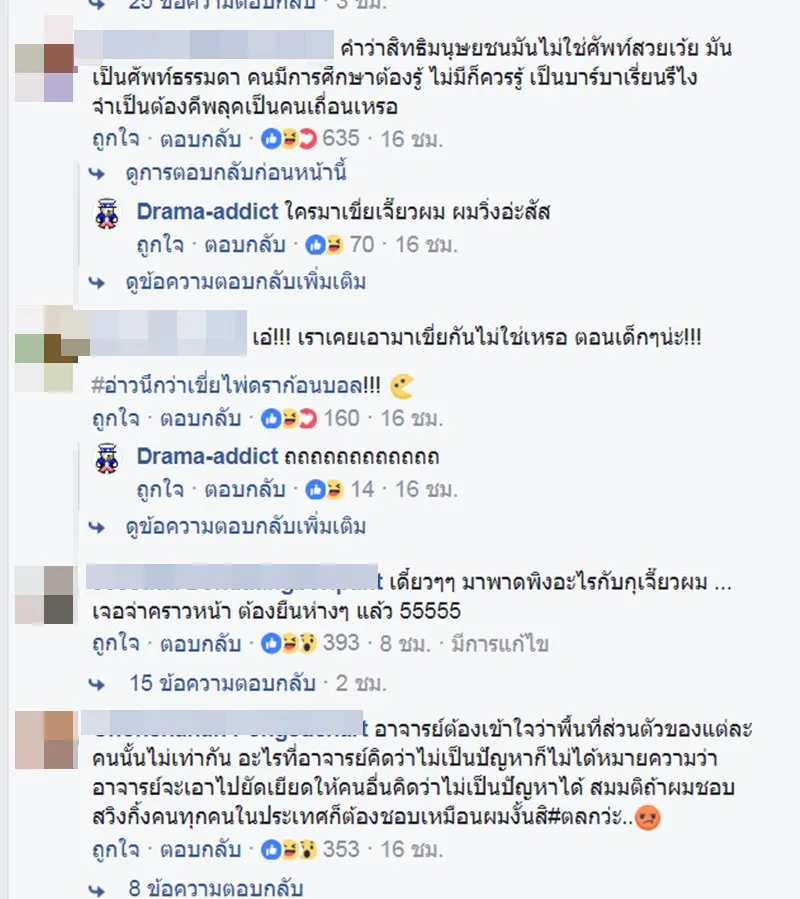Click reaction icons next to 635 count

pos(289,139)
